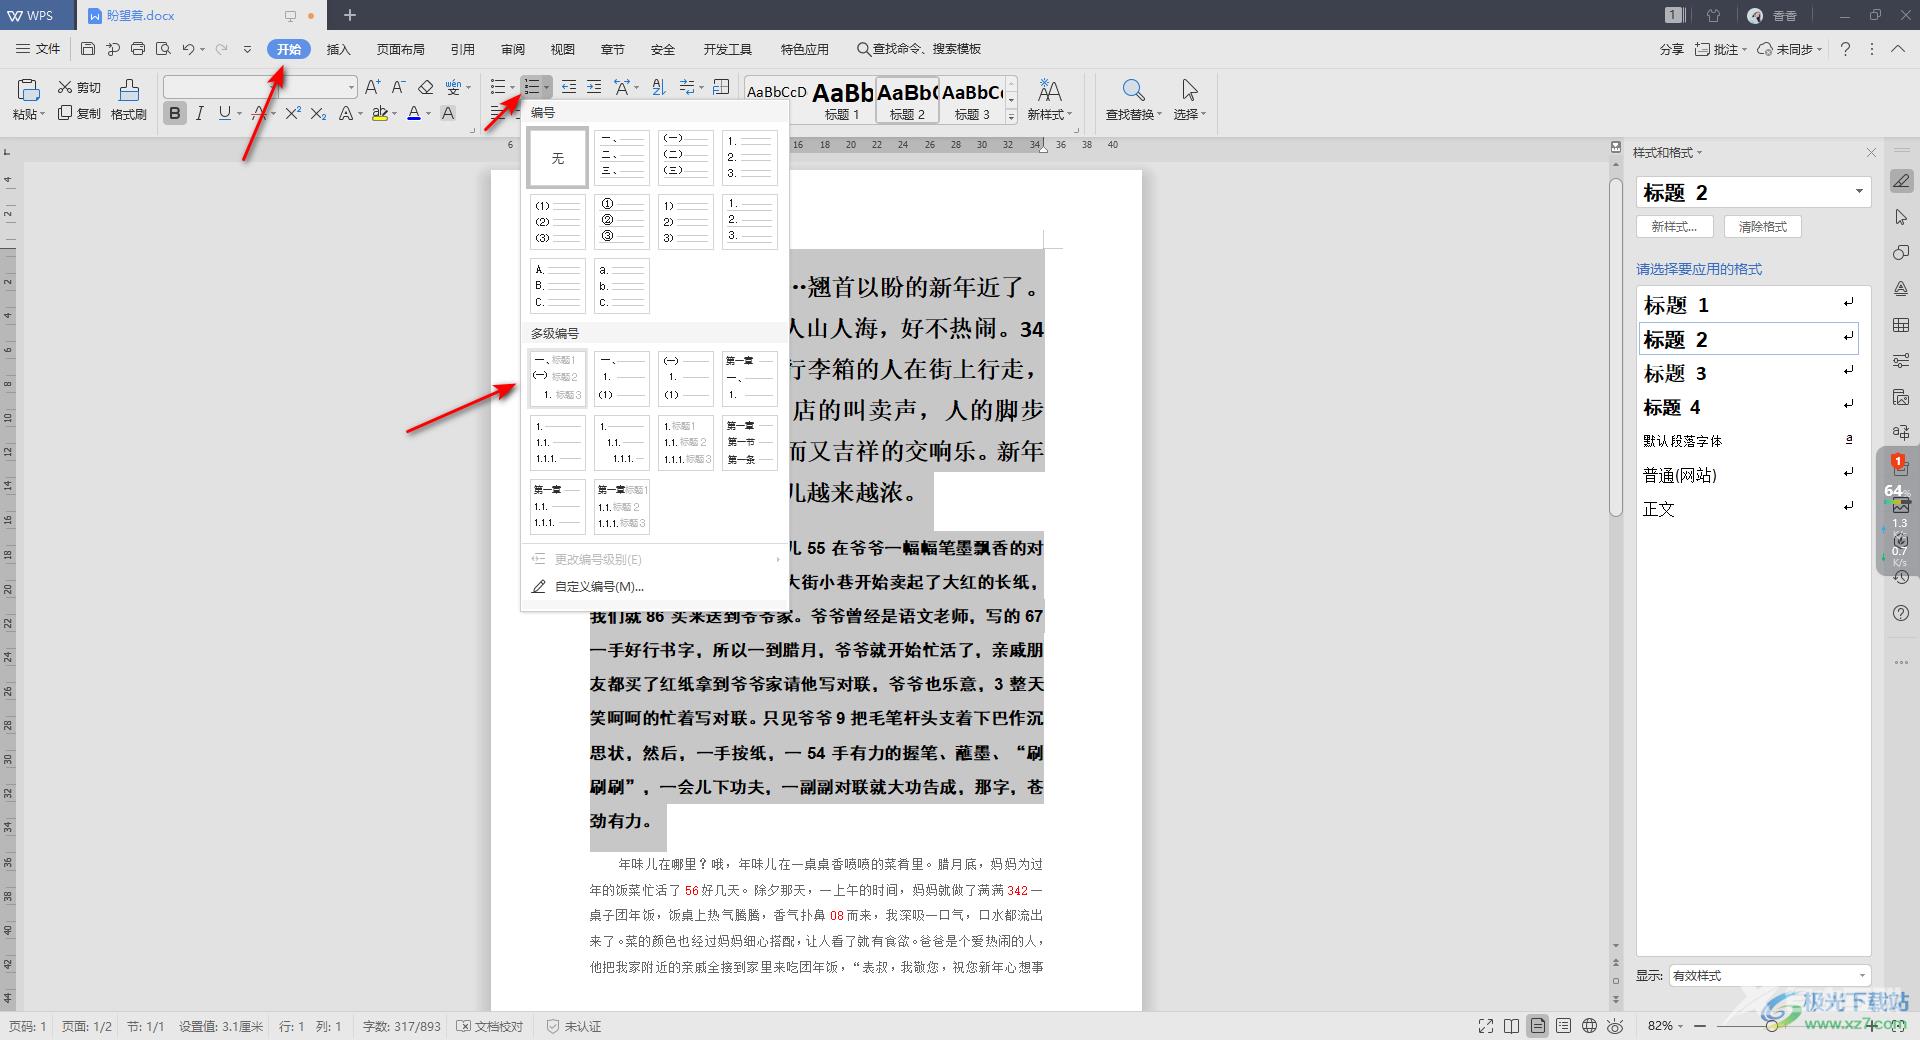Click the 清除格式 button in styles pane
Viewport: 1920px width, 1040px height.
pos(1763,227)
